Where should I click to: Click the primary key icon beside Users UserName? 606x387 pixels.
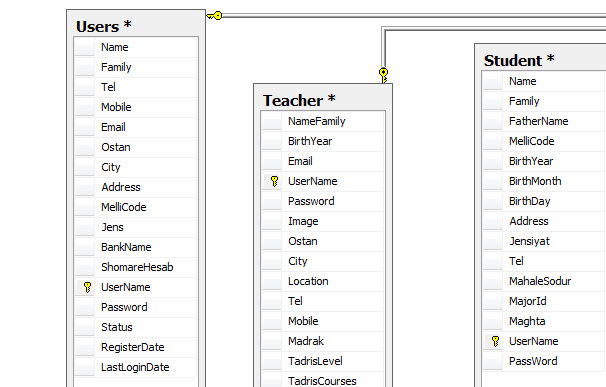tap(87, 287)
